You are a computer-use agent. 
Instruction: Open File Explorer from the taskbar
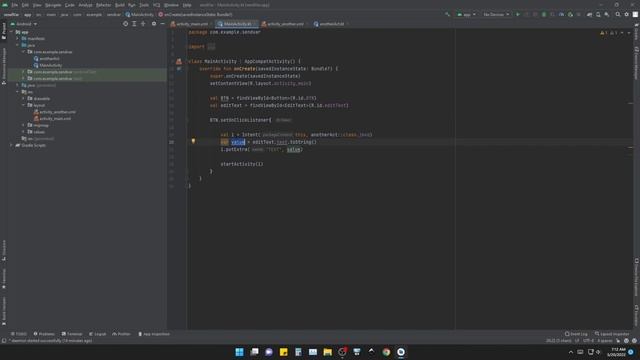coord(327,352)
